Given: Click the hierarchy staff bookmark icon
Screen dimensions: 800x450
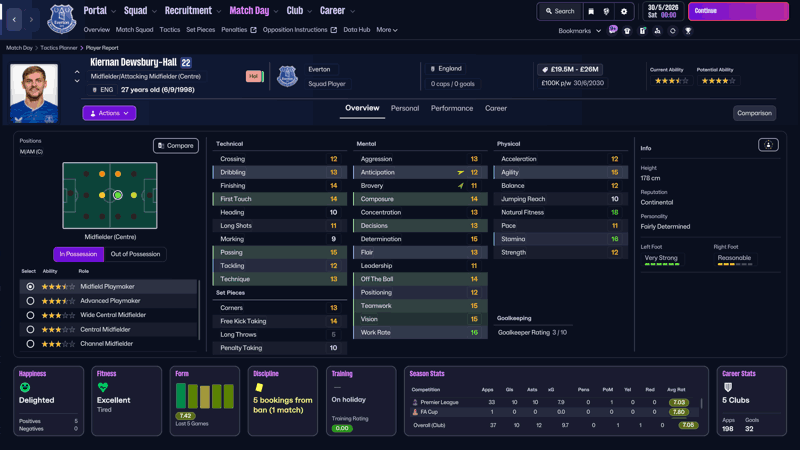Looking at the screenshot, I should 657,31.
